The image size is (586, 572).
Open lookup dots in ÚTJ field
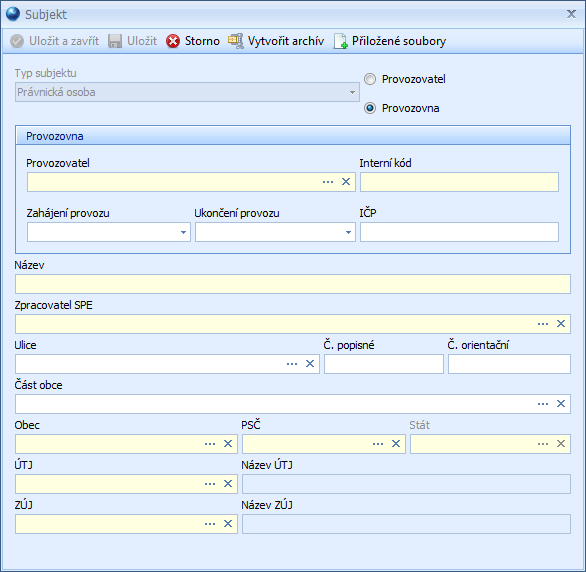point(210,484)
